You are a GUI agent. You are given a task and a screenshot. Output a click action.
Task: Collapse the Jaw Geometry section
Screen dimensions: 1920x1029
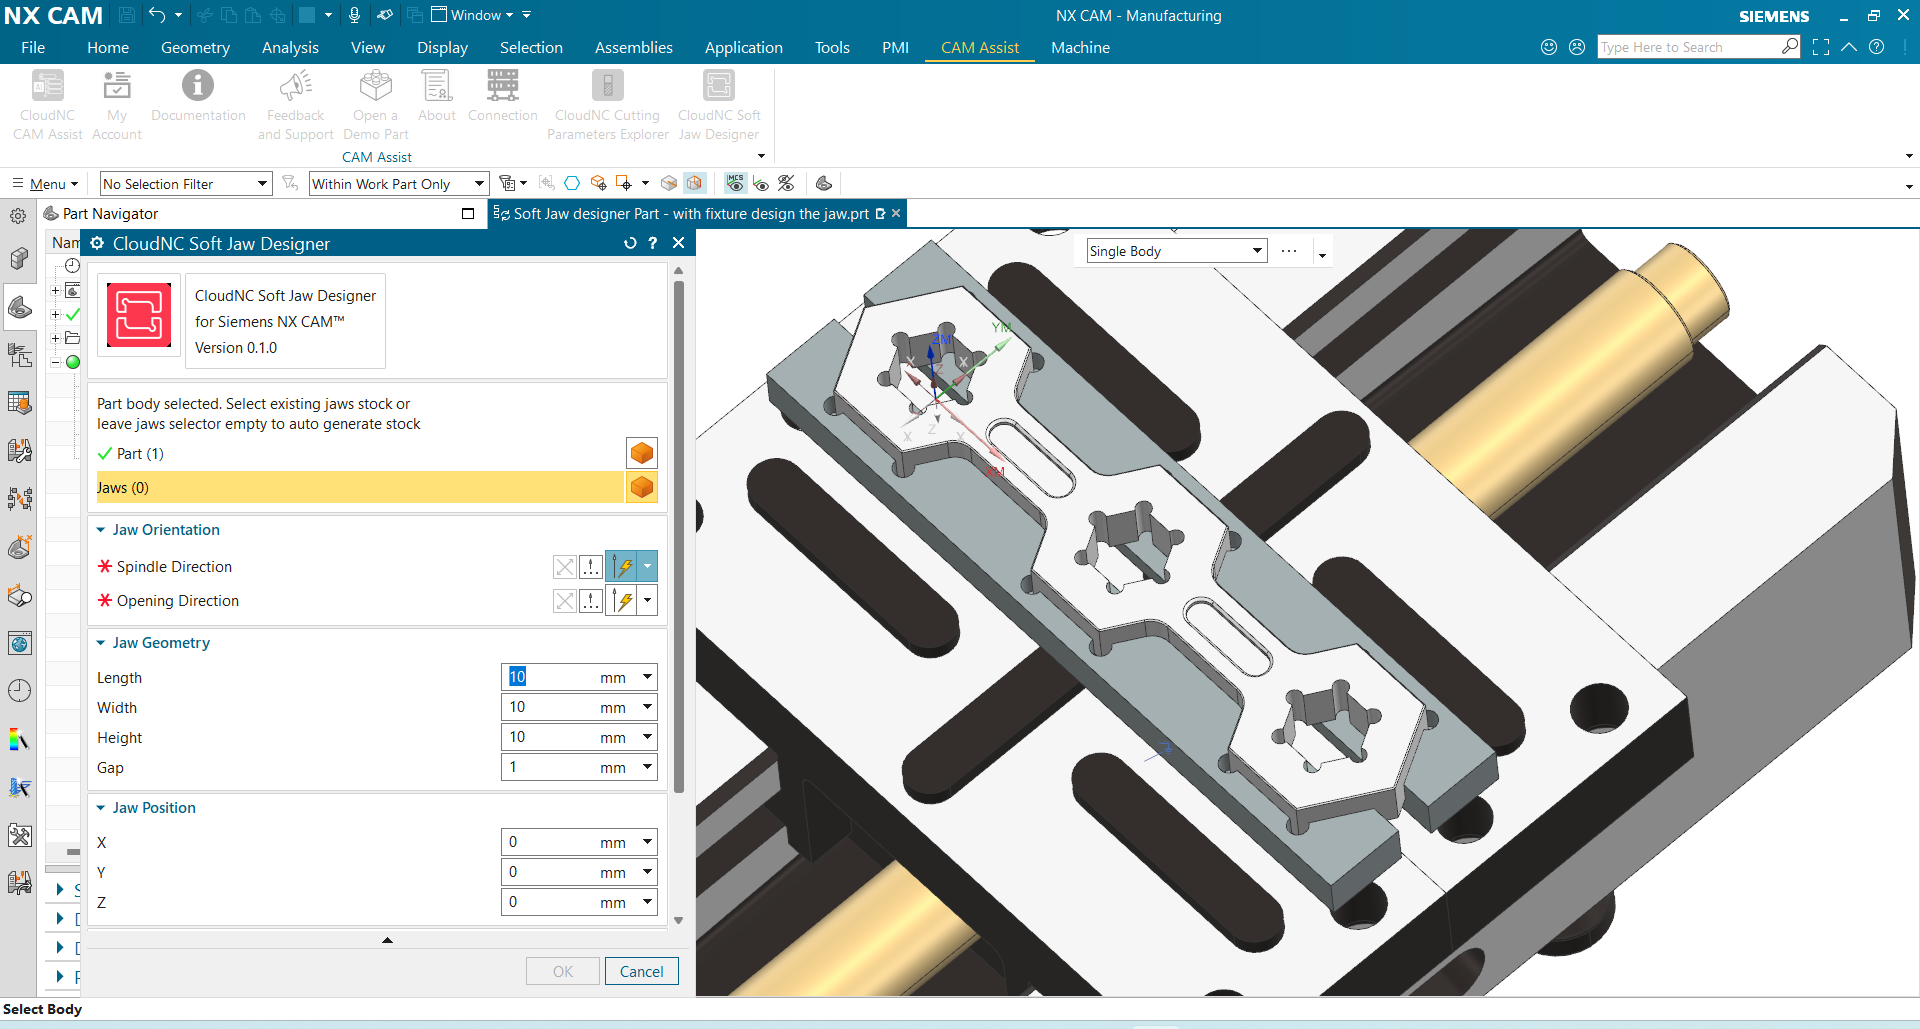click(100, 643)
